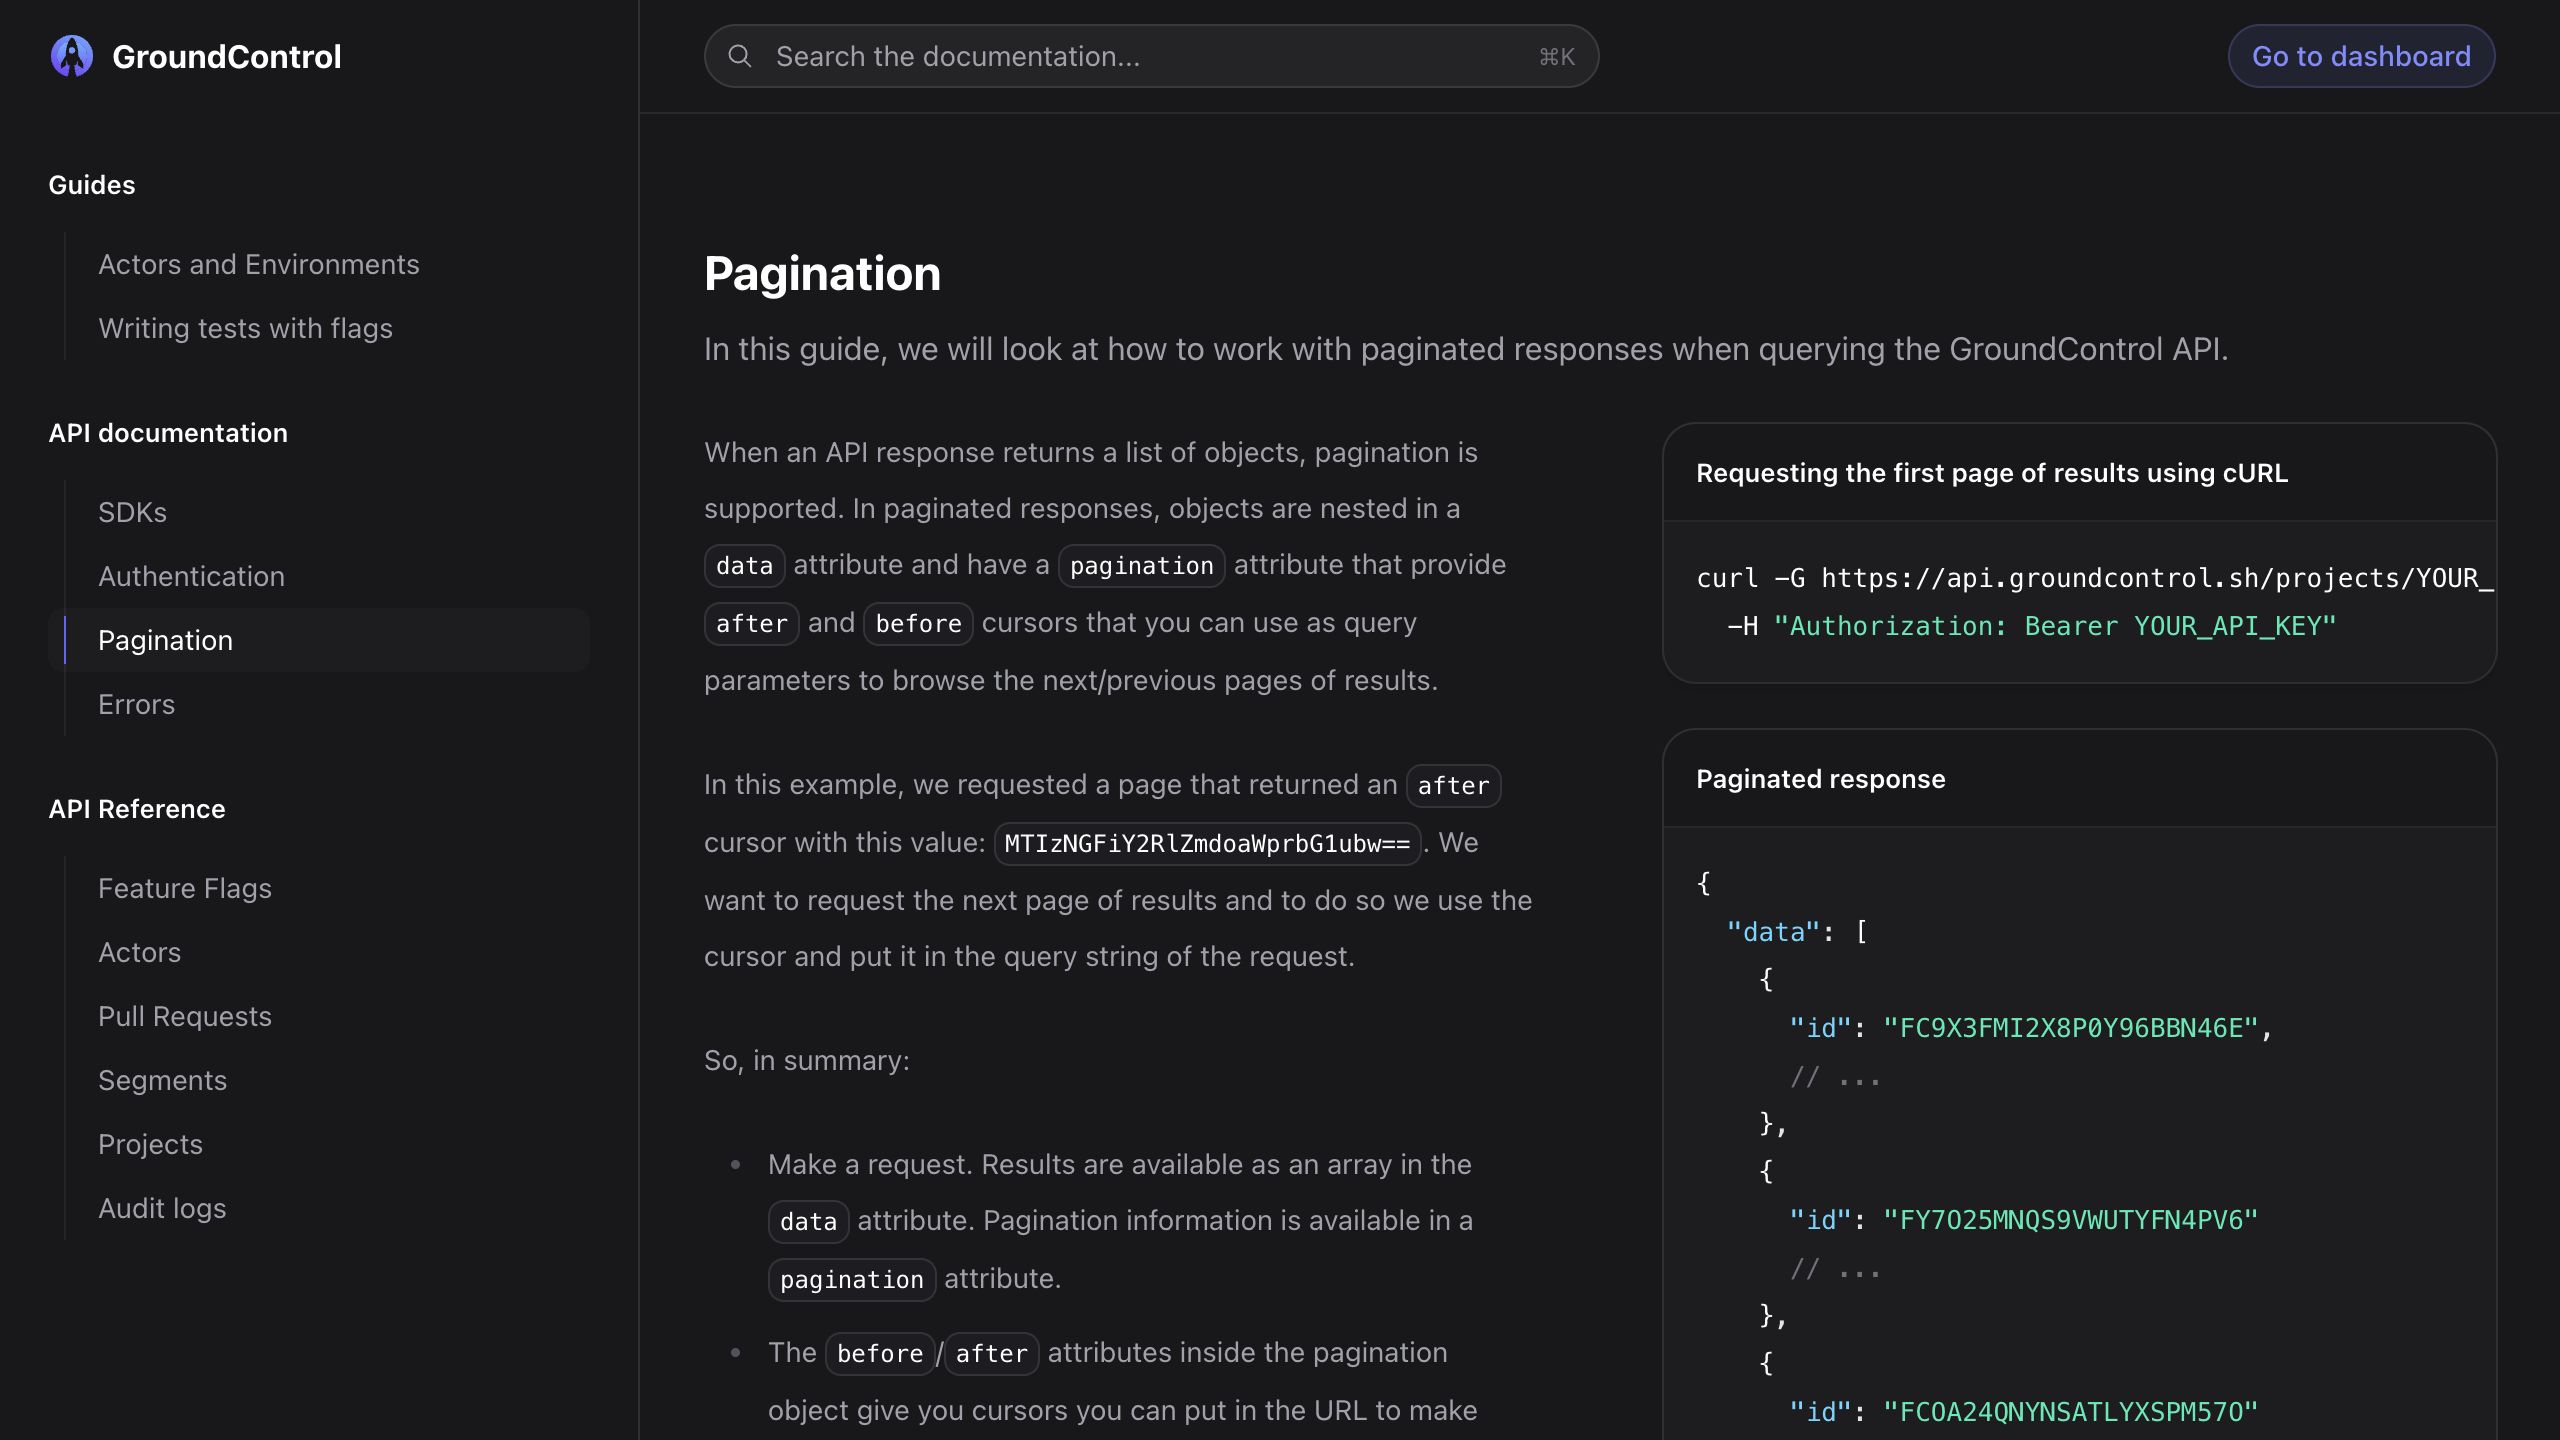Open the Errors documentation page

point(136,704)
